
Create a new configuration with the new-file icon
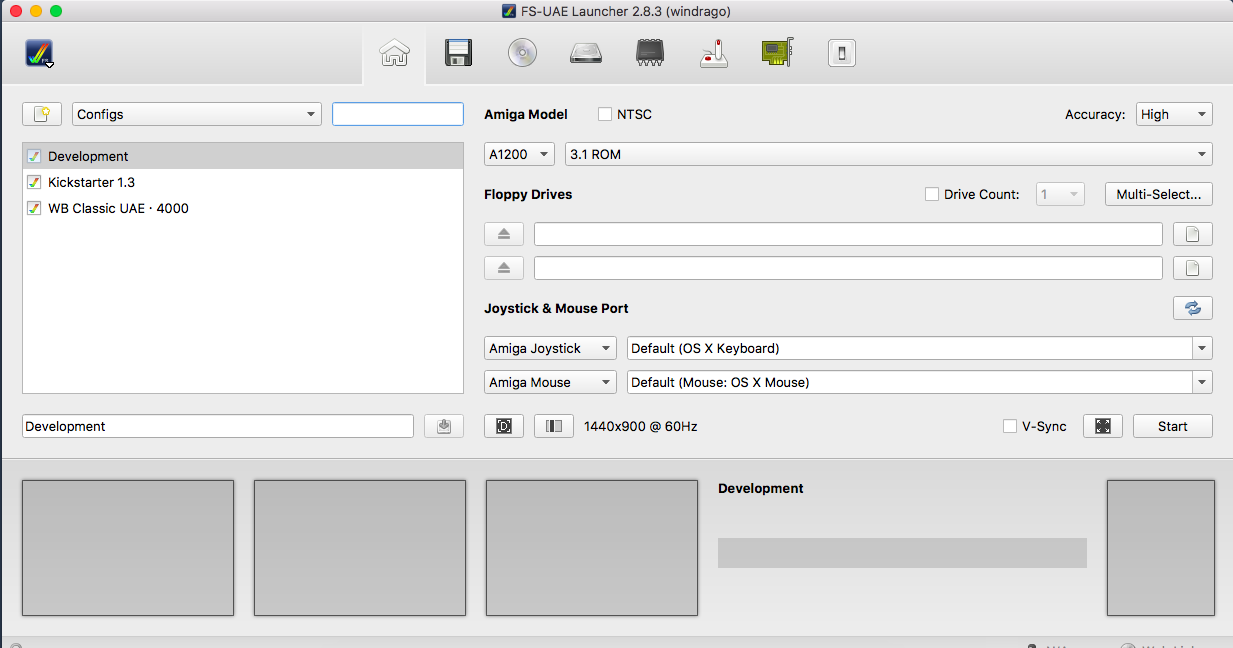tap(42, 114)
